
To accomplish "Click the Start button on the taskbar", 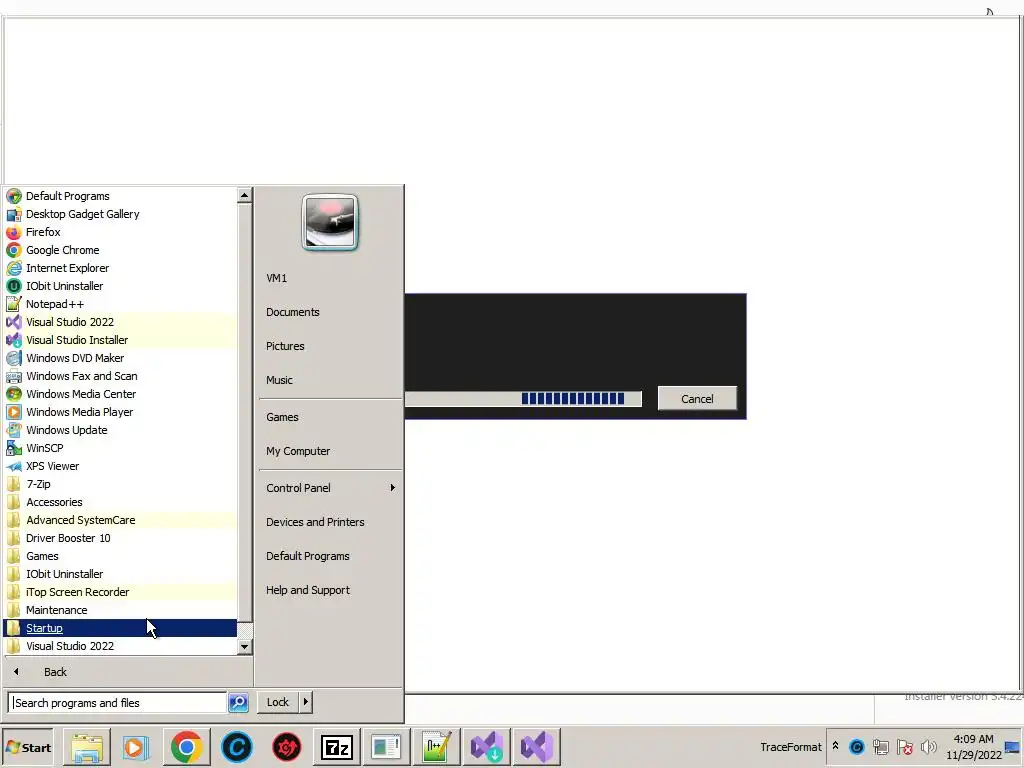I will click(28, 747).
